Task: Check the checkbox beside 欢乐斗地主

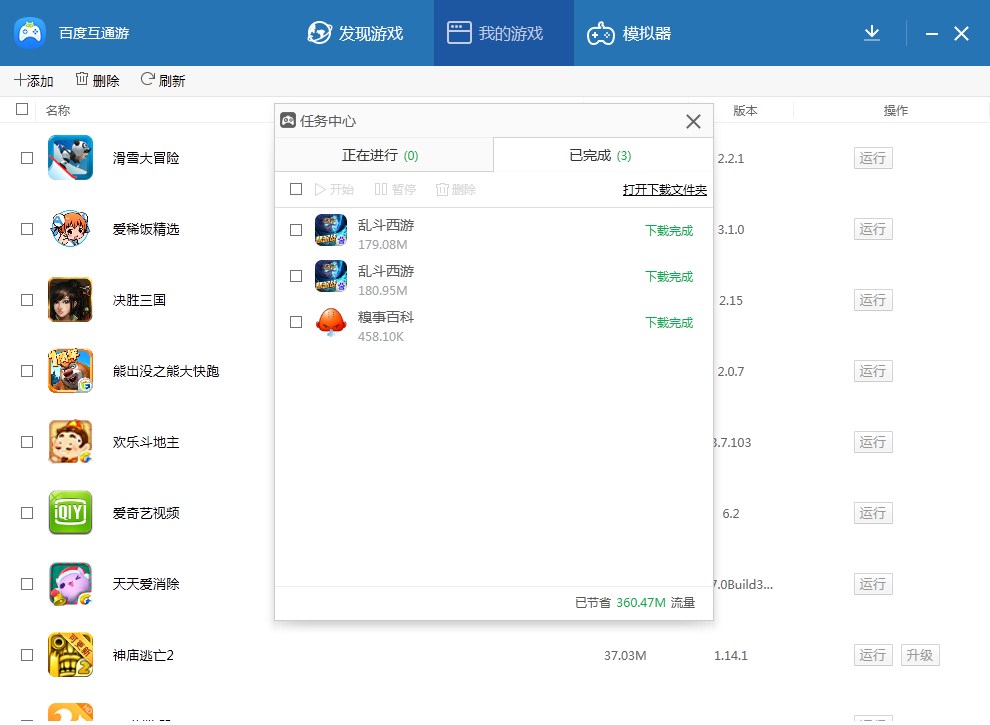Action: (27, 442)
